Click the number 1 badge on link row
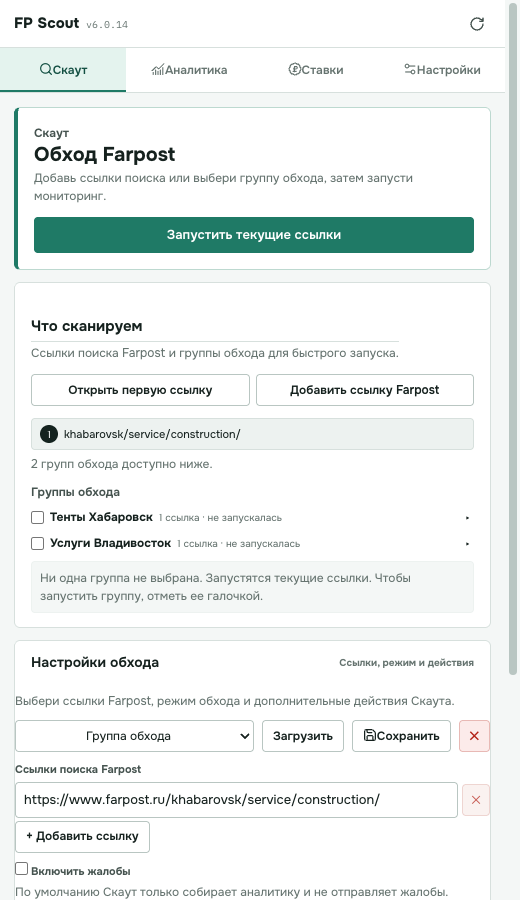 click(x=49, y=434)
